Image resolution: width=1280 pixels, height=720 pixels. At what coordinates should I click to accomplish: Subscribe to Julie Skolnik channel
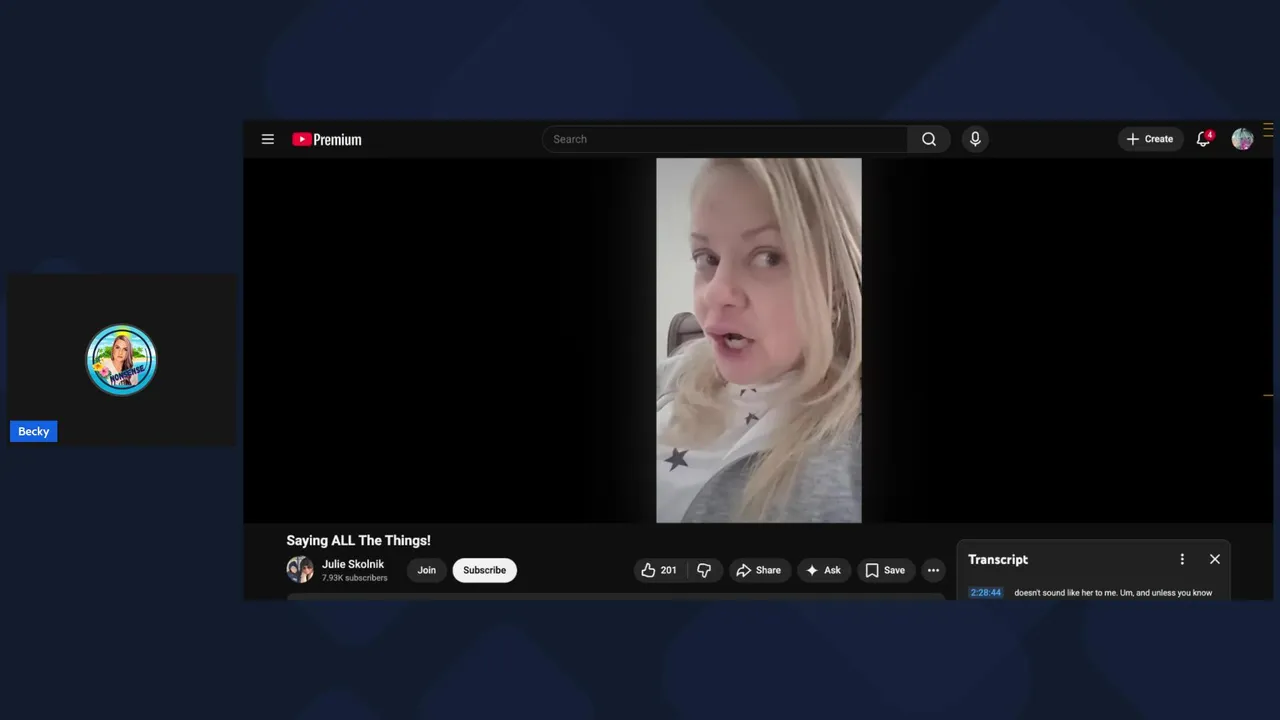tap(484, 570)
